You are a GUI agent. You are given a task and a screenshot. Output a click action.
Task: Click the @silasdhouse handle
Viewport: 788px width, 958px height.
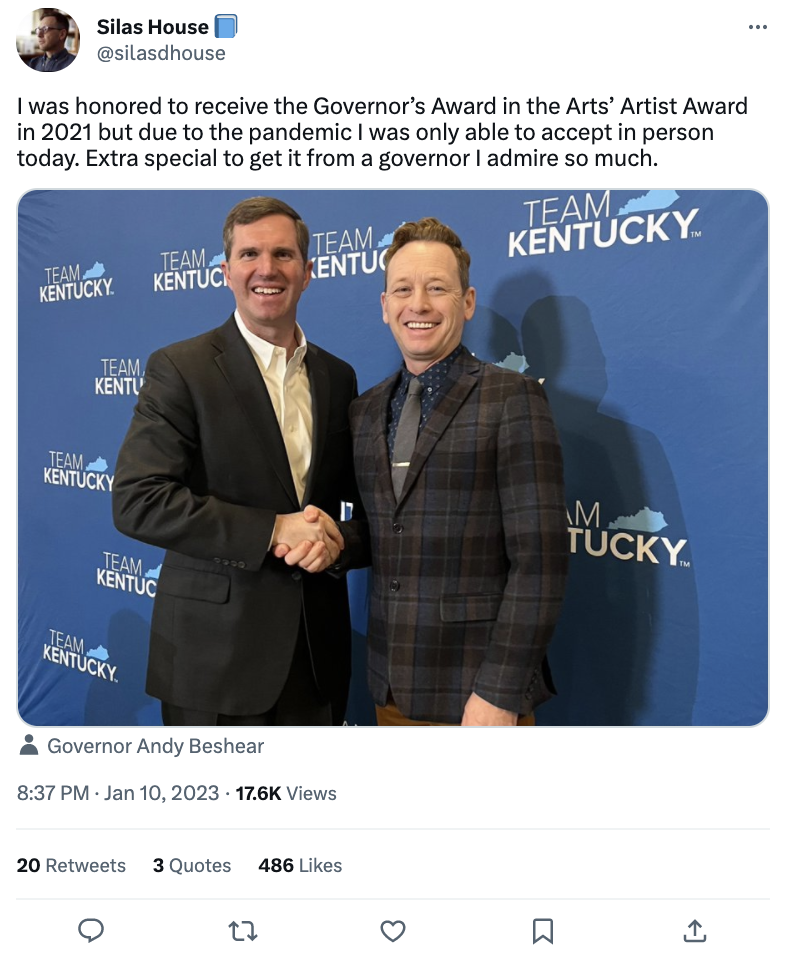160,53
